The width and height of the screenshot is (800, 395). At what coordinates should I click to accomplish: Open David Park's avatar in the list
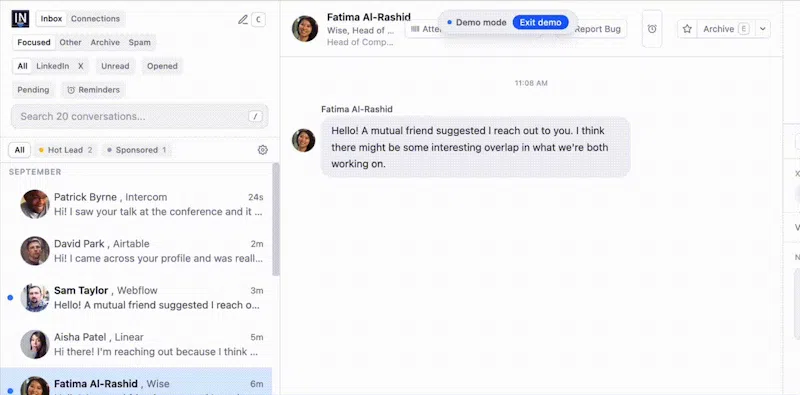[35, 251]
